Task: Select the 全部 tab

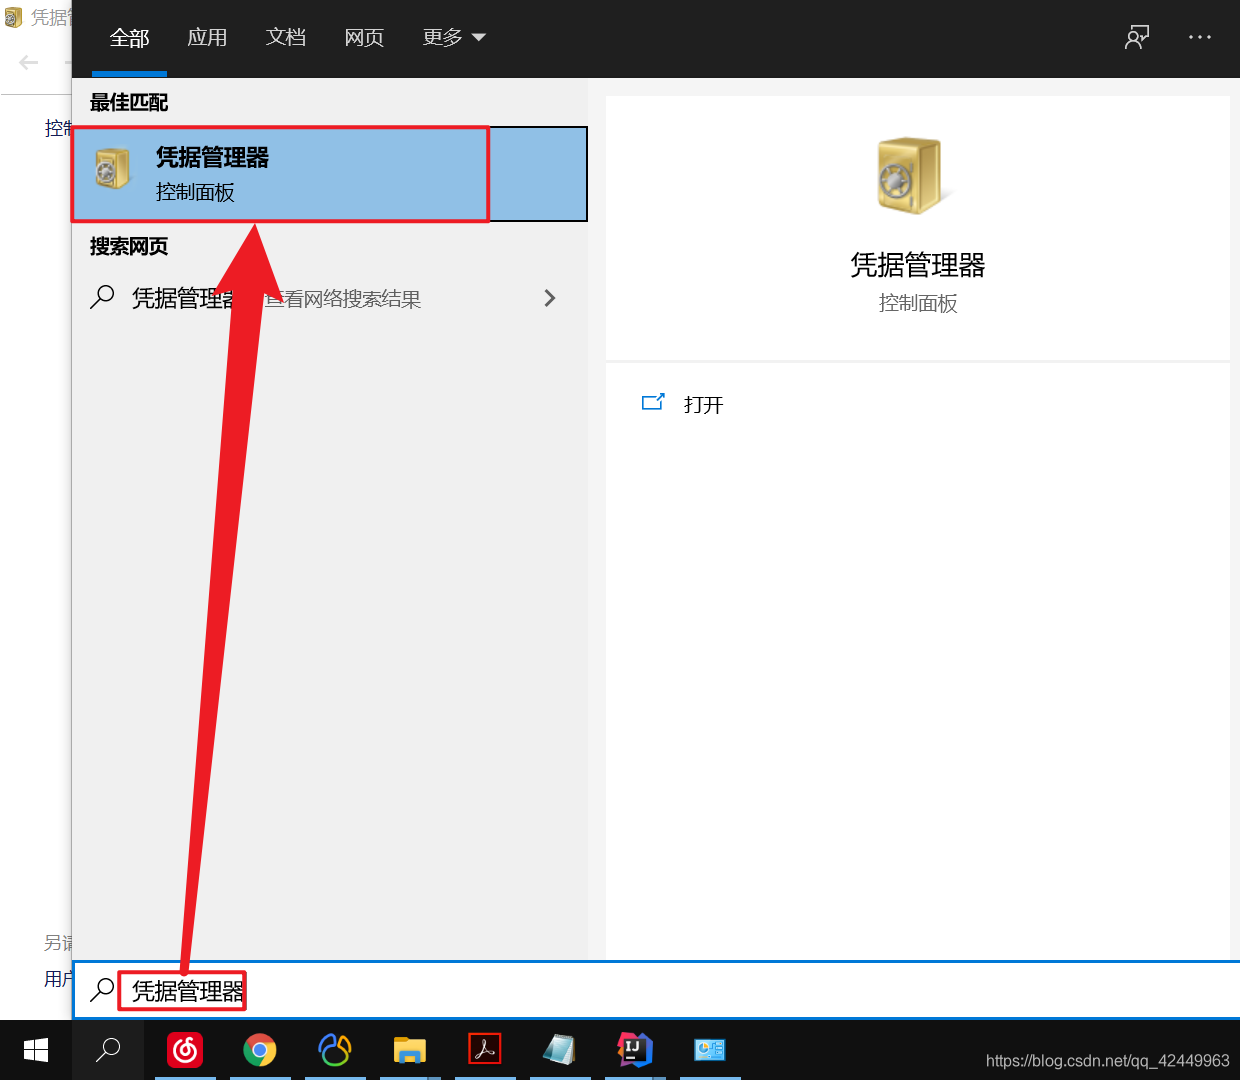Action: pos(129,38)
